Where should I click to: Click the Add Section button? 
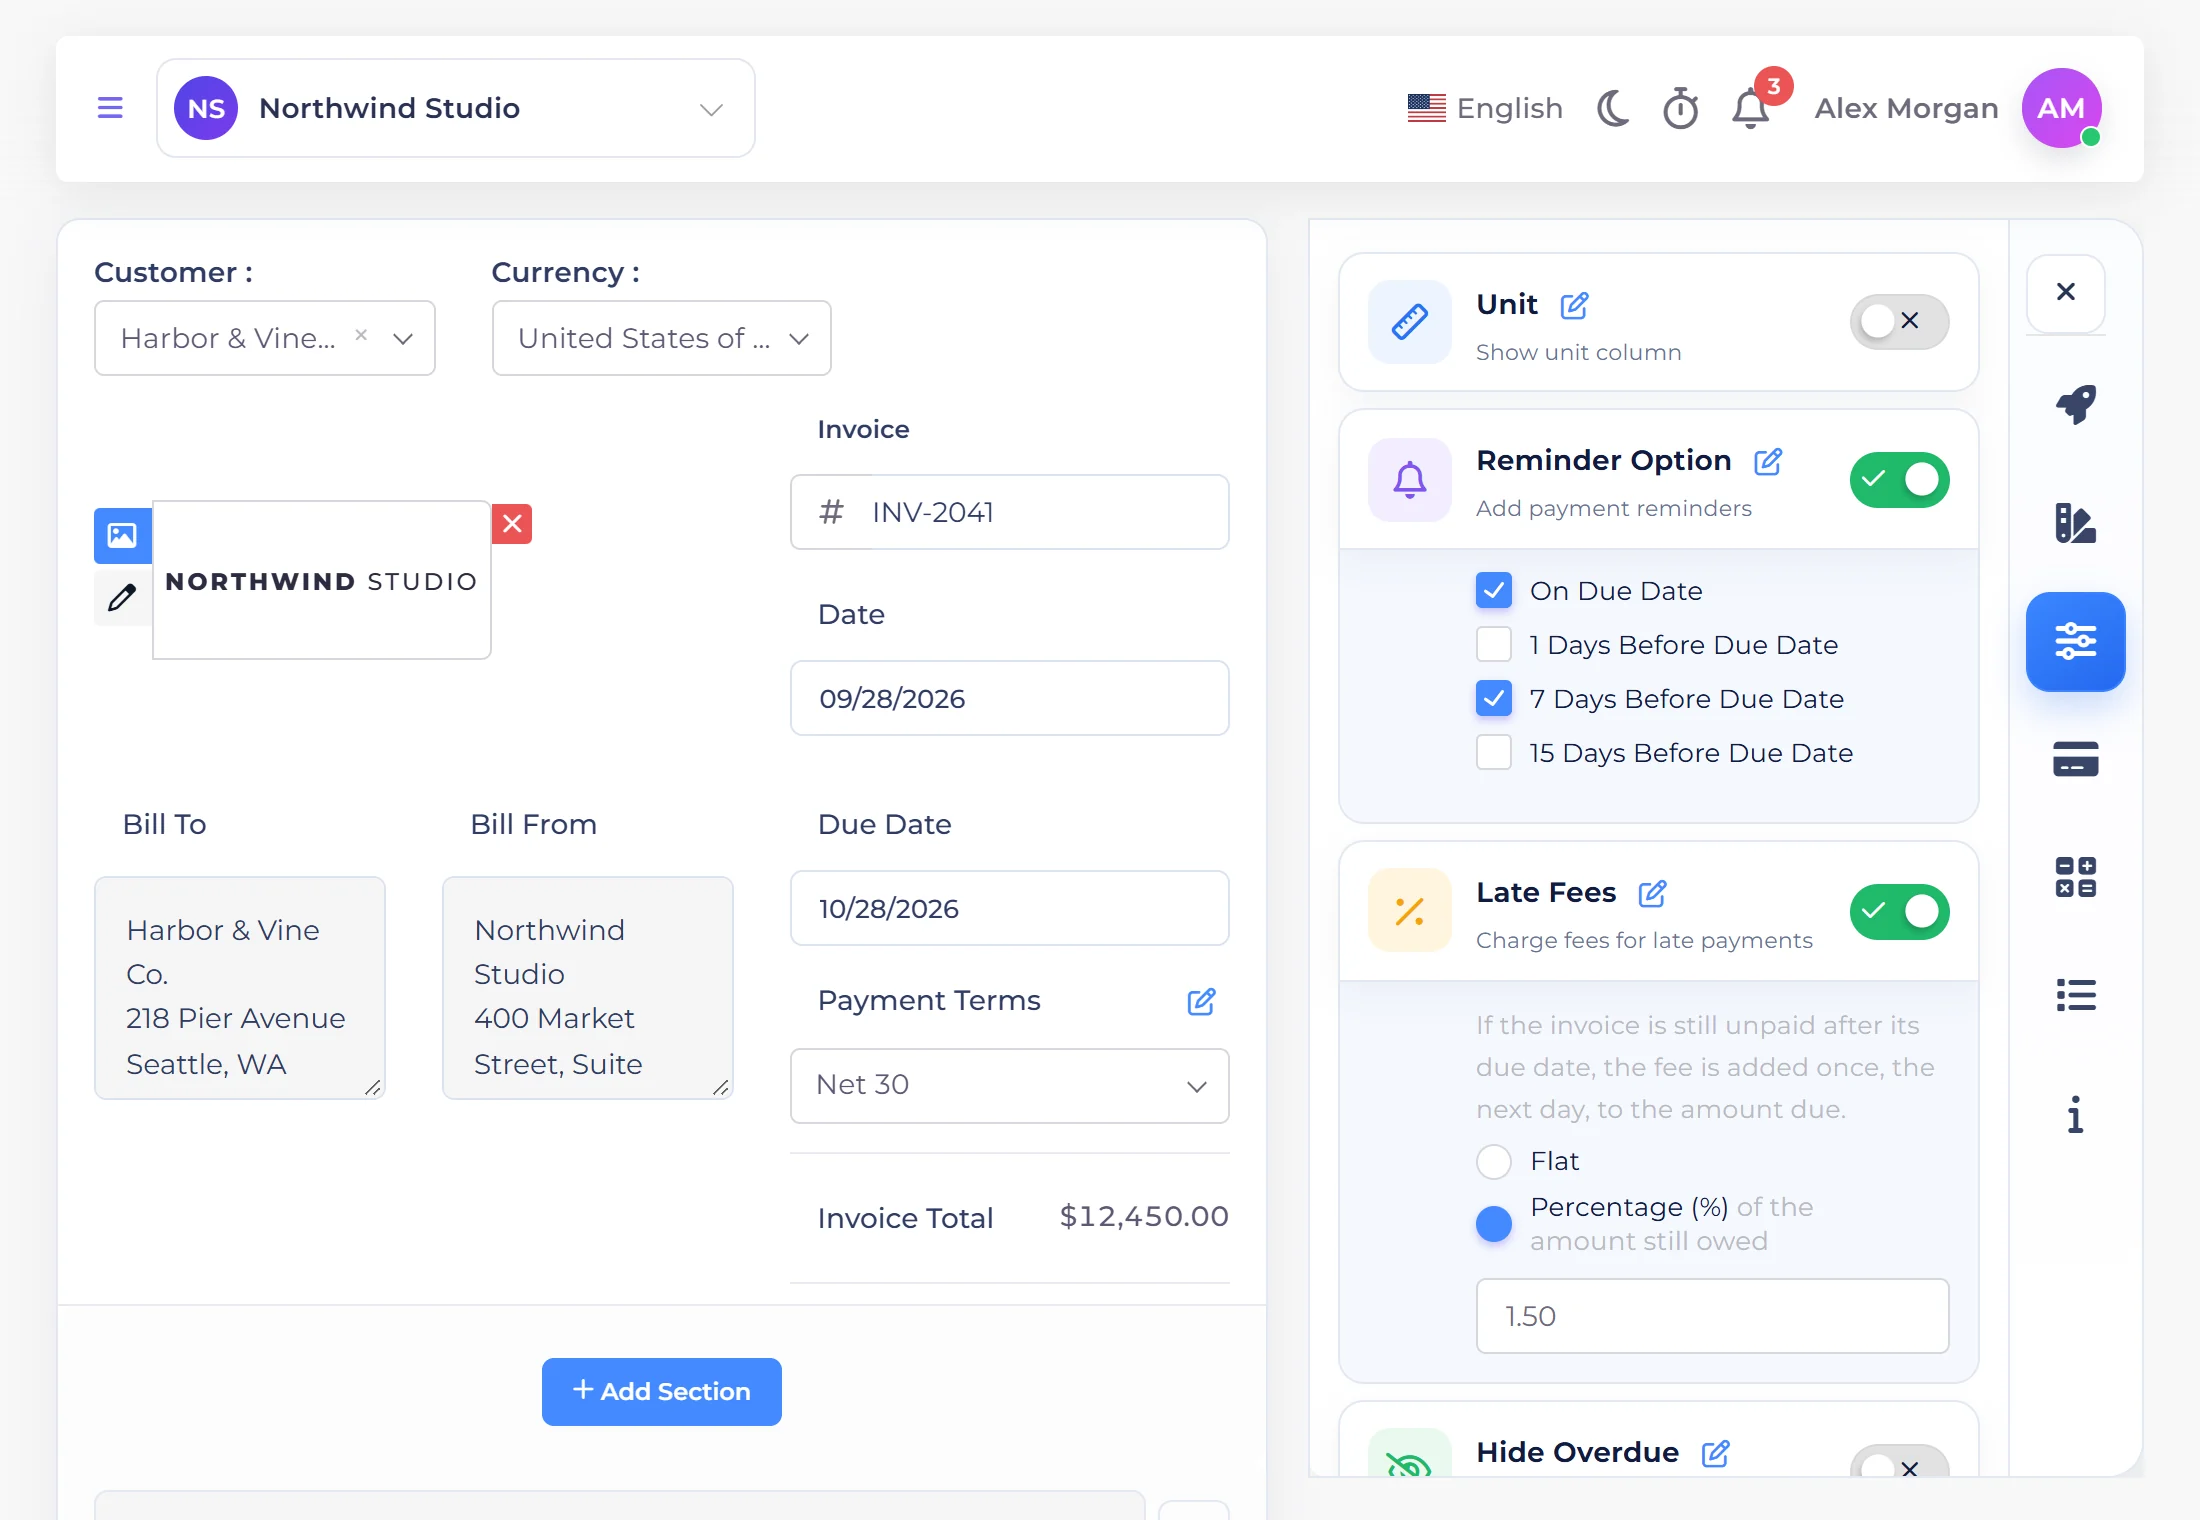pos(662,1392)
